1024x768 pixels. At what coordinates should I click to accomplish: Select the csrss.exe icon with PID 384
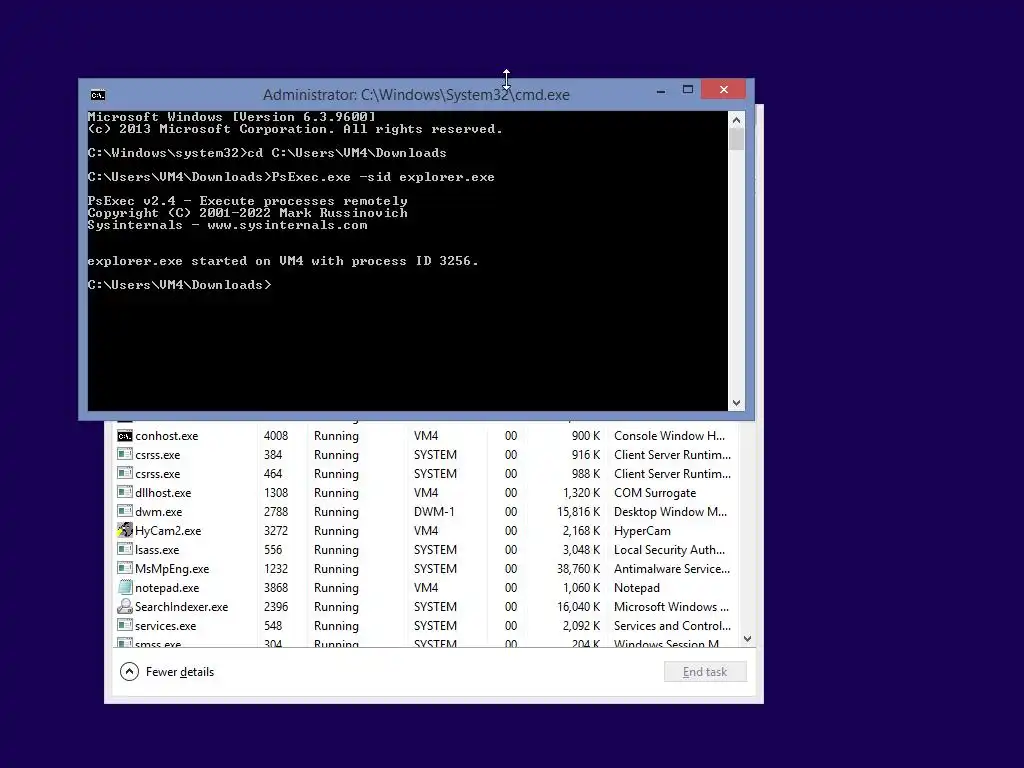pos(125,455)
